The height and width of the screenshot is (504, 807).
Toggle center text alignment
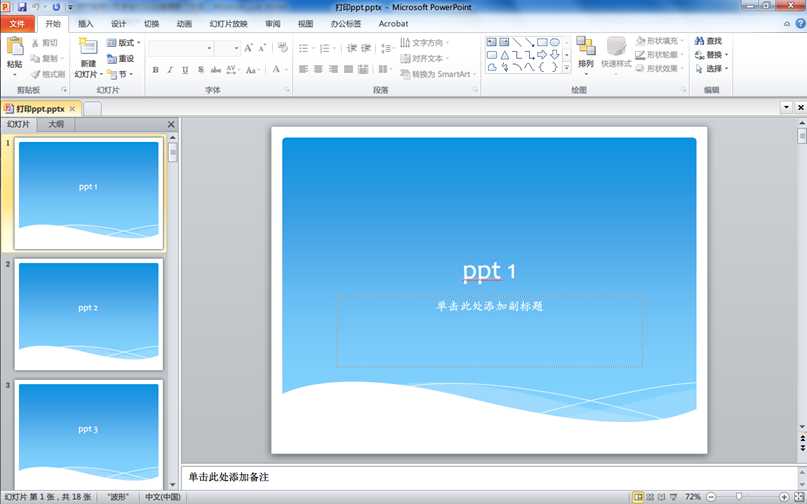(318, 69)
